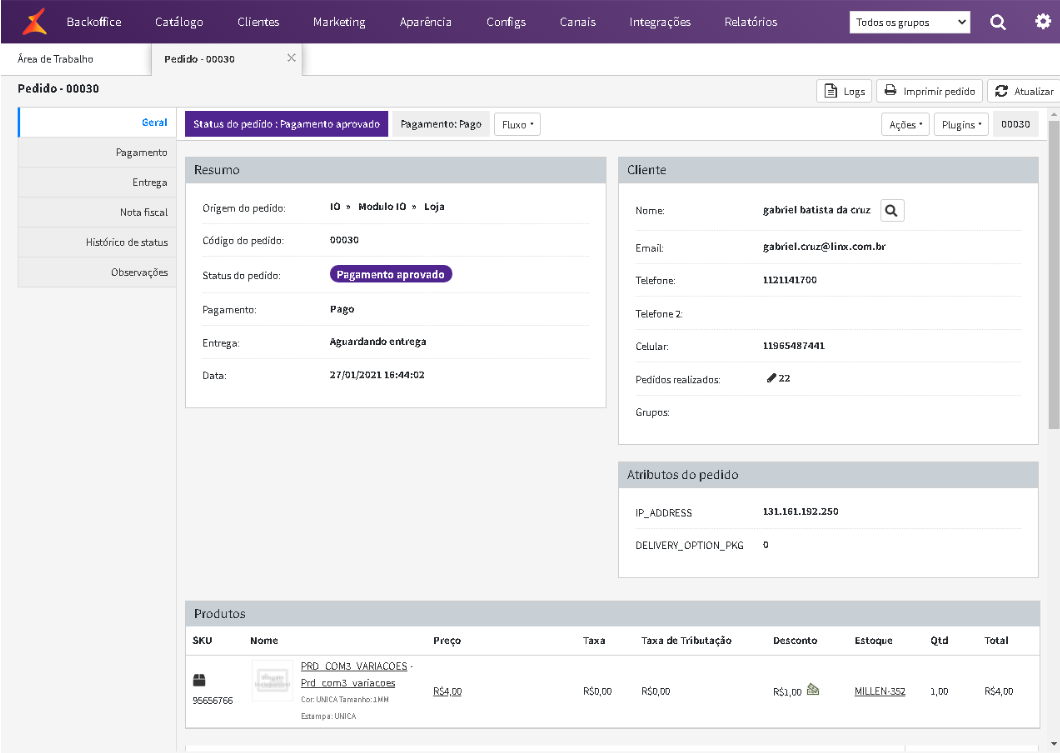1060x753 pixels.
Task: Close the Pedido - 00030 tab
Action: click(291, 58)
